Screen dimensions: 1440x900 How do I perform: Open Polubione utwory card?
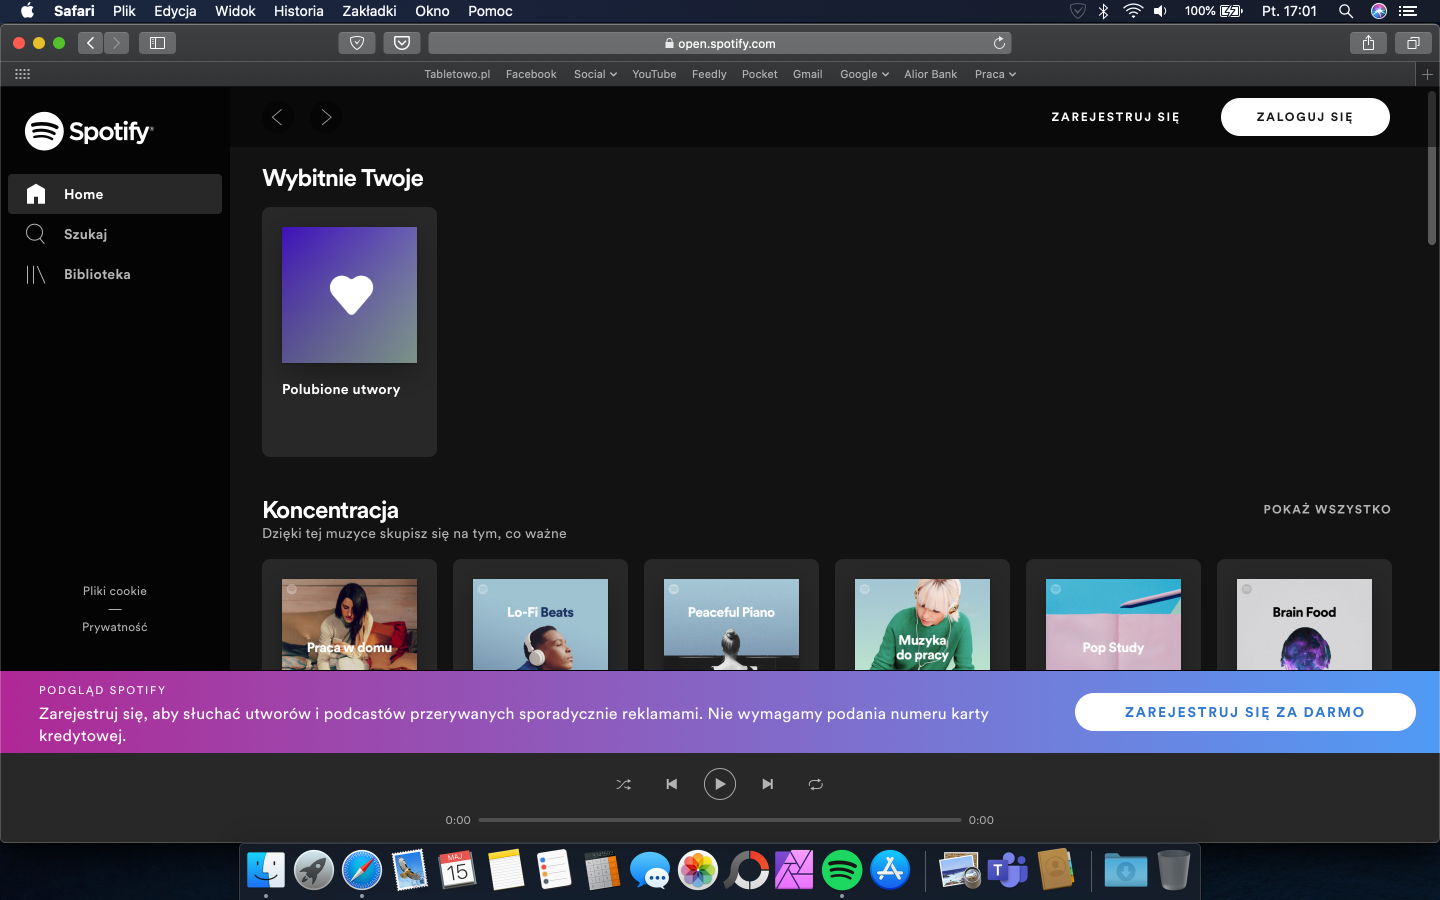point(349,332)
